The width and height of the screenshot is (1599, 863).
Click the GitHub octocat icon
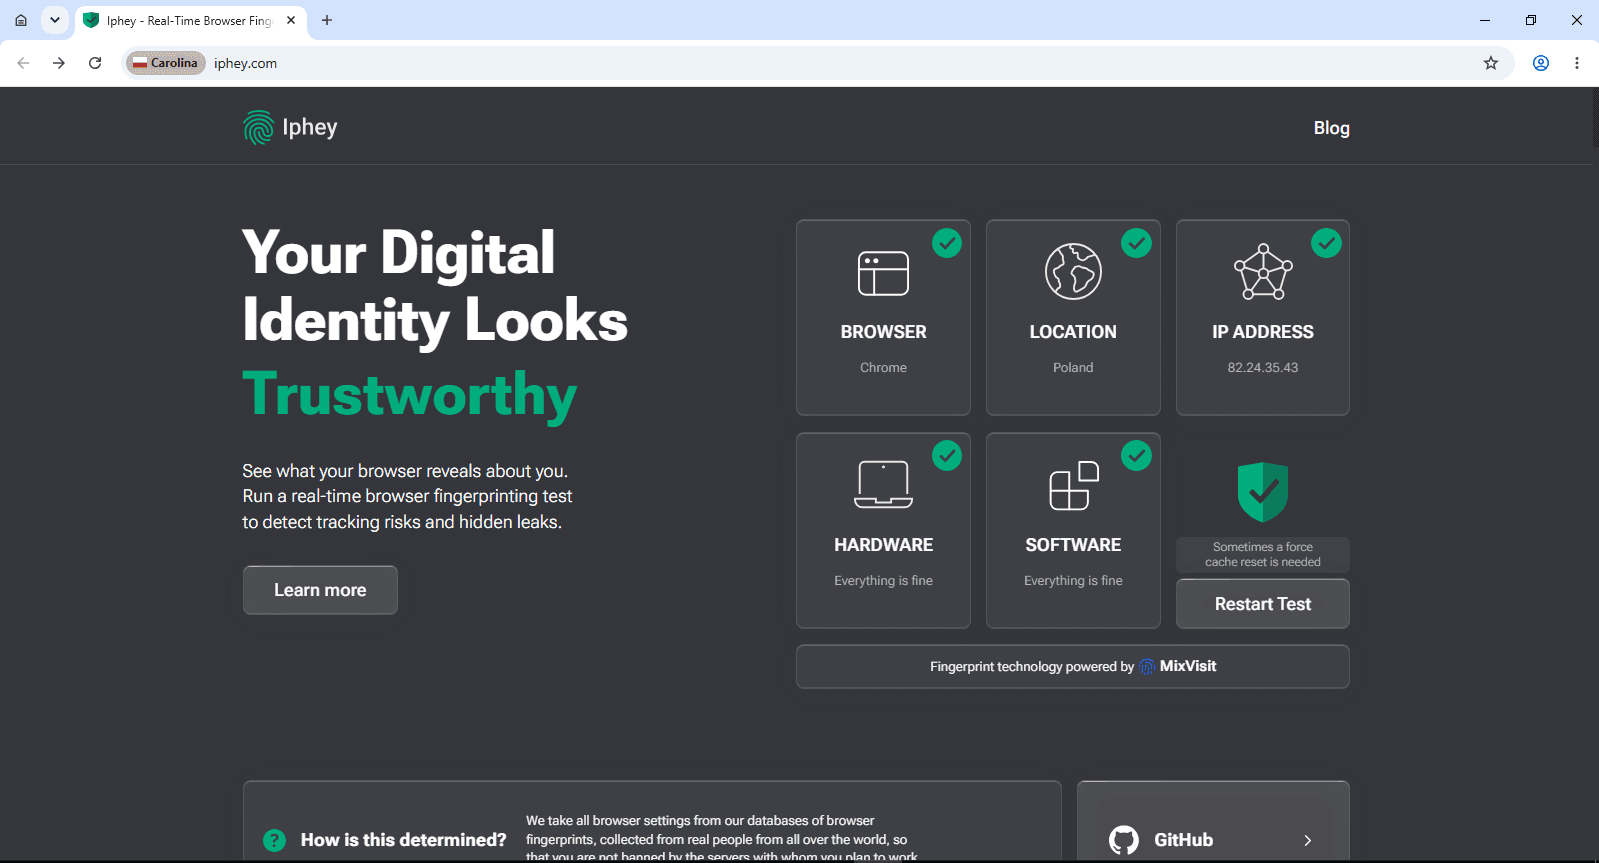pos(1124,840)
